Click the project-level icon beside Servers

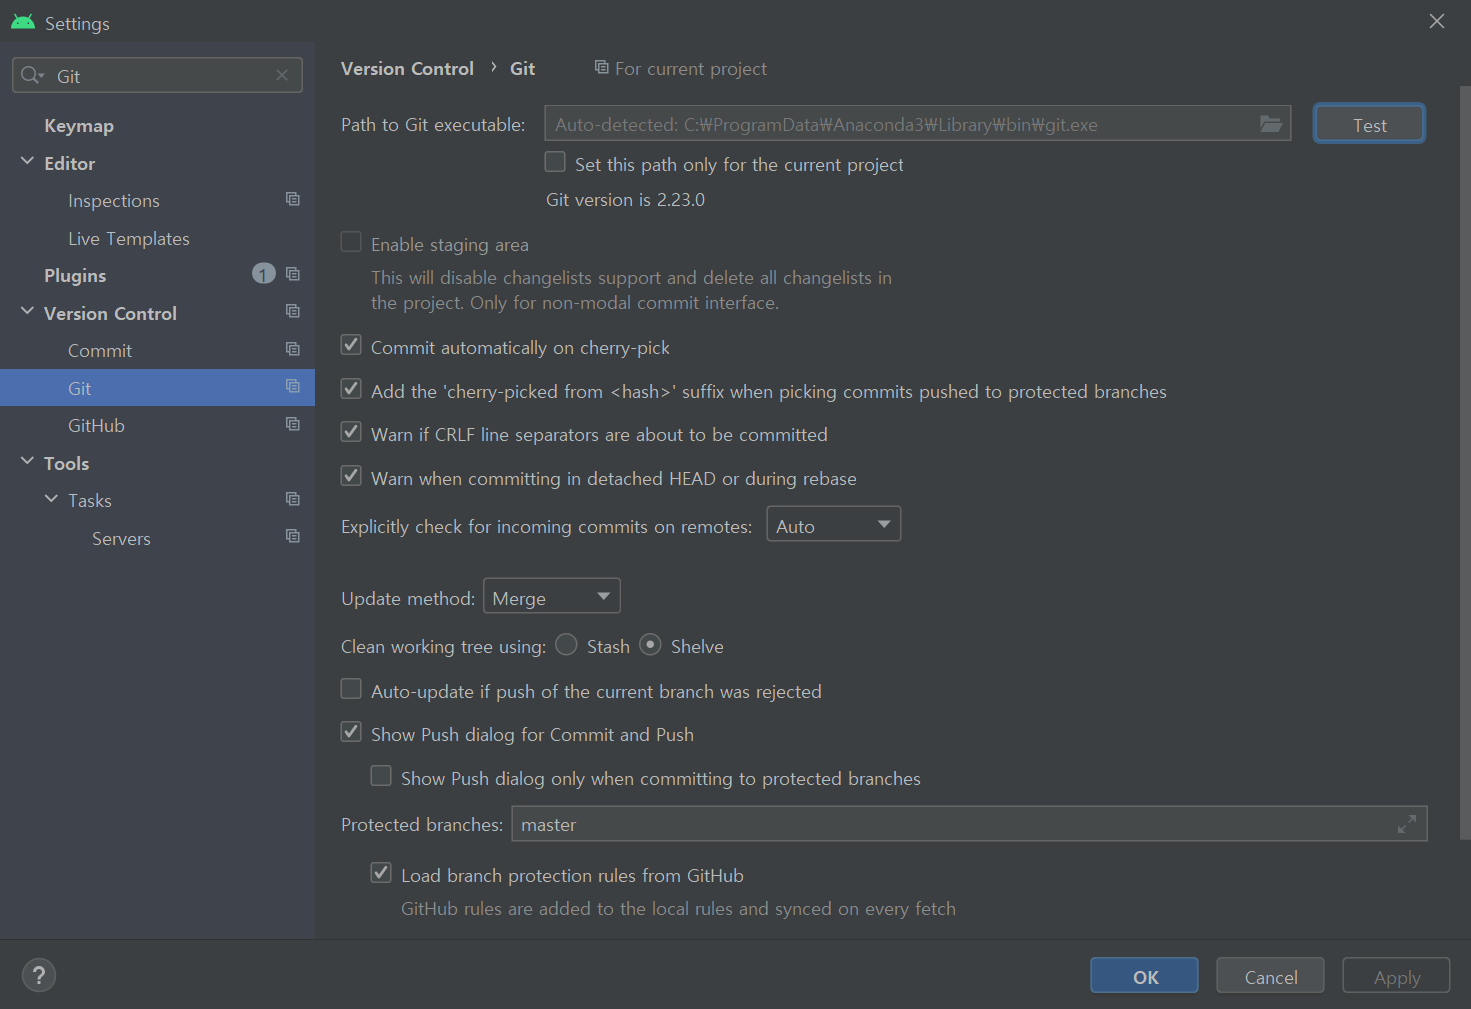click(x=293, y=536)
